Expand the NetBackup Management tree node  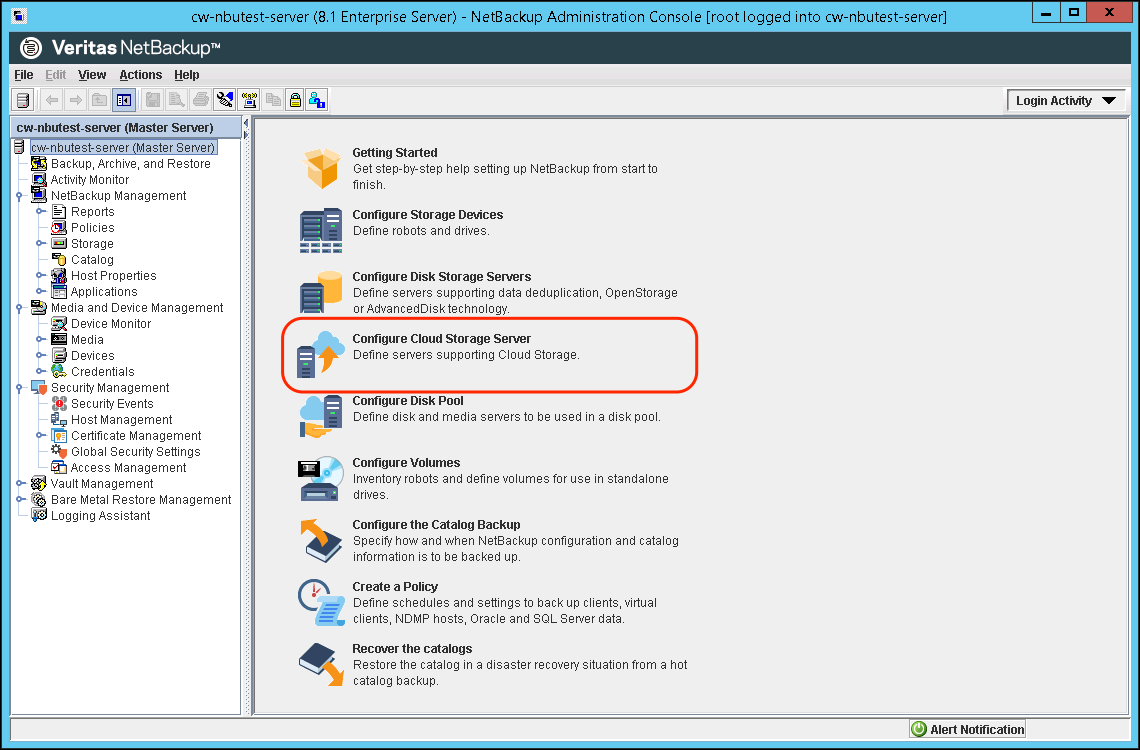(x=20, y=195)
